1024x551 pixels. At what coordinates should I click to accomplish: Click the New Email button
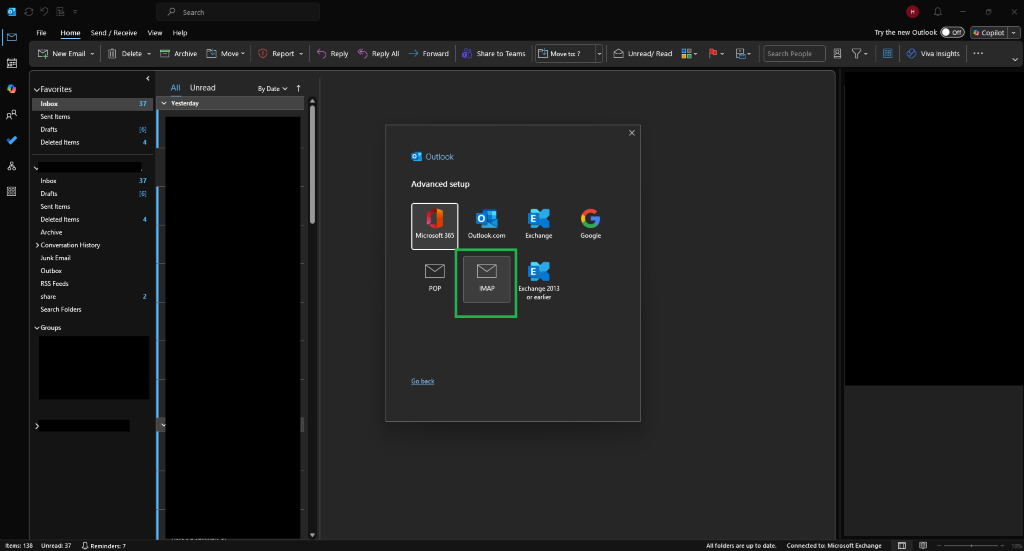(62, 54)
